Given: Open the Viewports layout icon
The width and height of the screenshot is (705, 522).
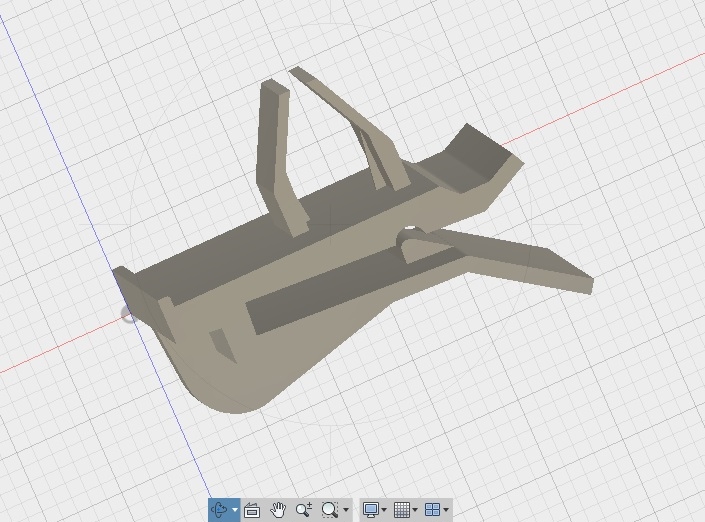Looking at the screenshot, I should pyautogui.click(x=433, y=510).
